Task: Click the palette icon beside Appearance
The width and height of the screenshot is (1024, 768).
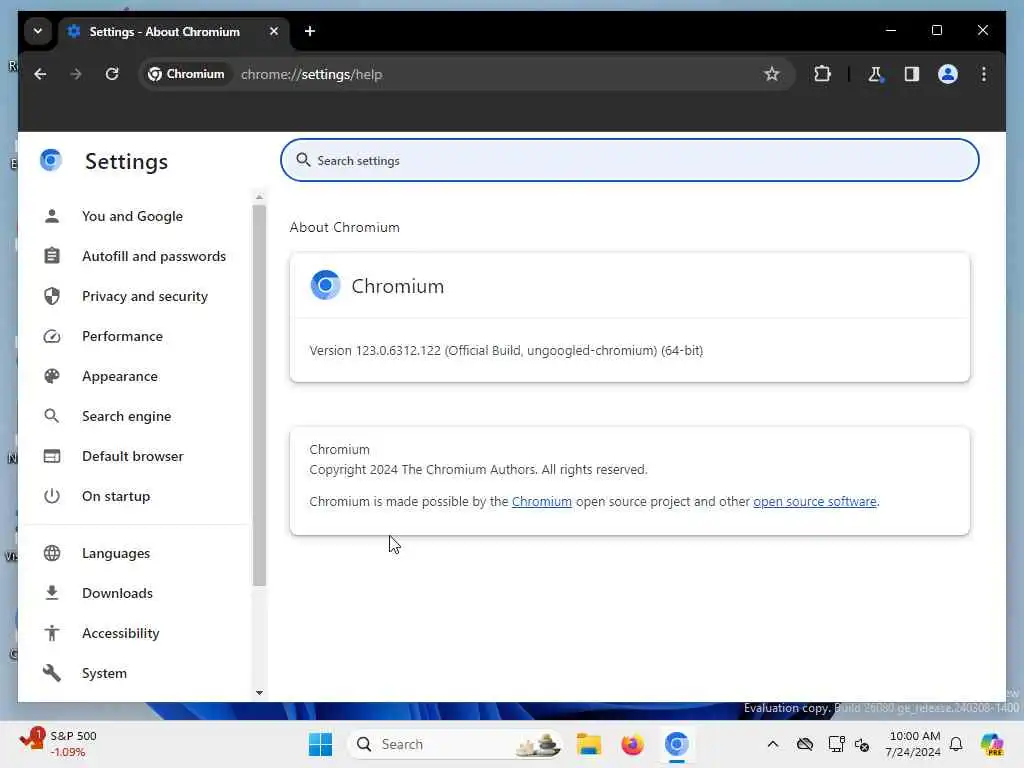Action: [x=52, y=376]
